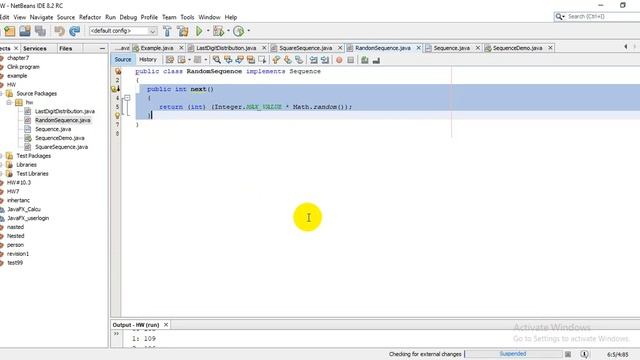The height and width of the screenshot is (360, 640).
Task: Show previous editor tabs with scroll arrow
Action: pos(625,47)
